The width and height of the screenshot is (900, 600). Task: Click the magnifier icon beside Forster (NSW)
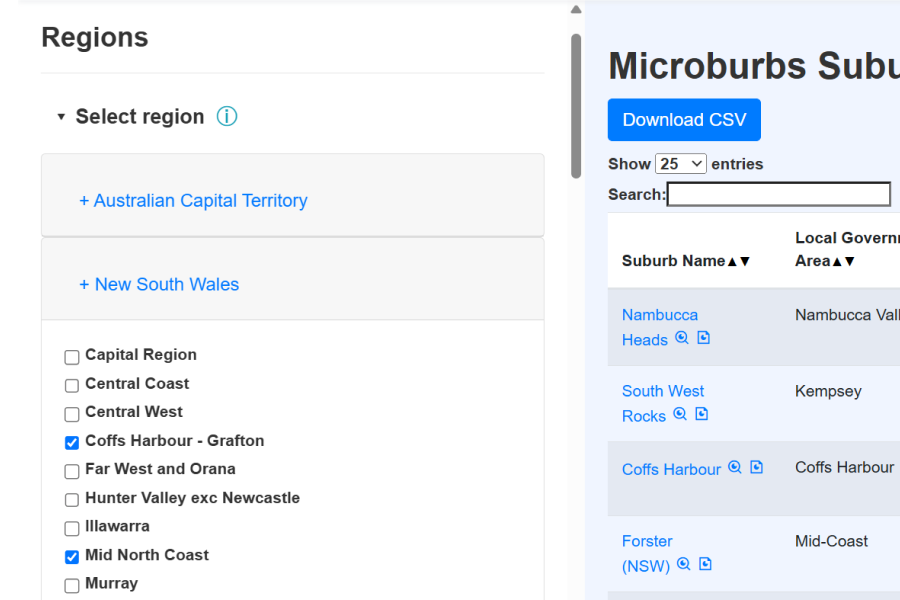point(684,565)
